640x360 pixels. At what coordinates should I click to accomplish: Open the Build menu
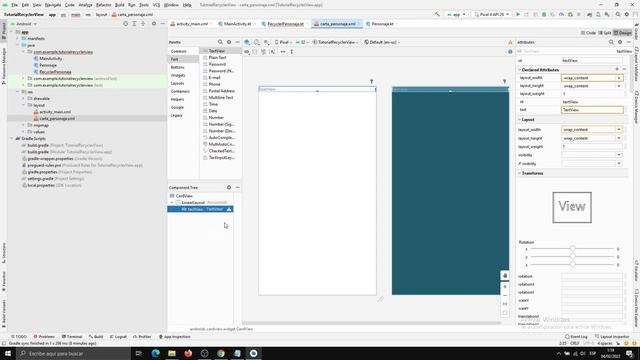[x=120, y=5]
